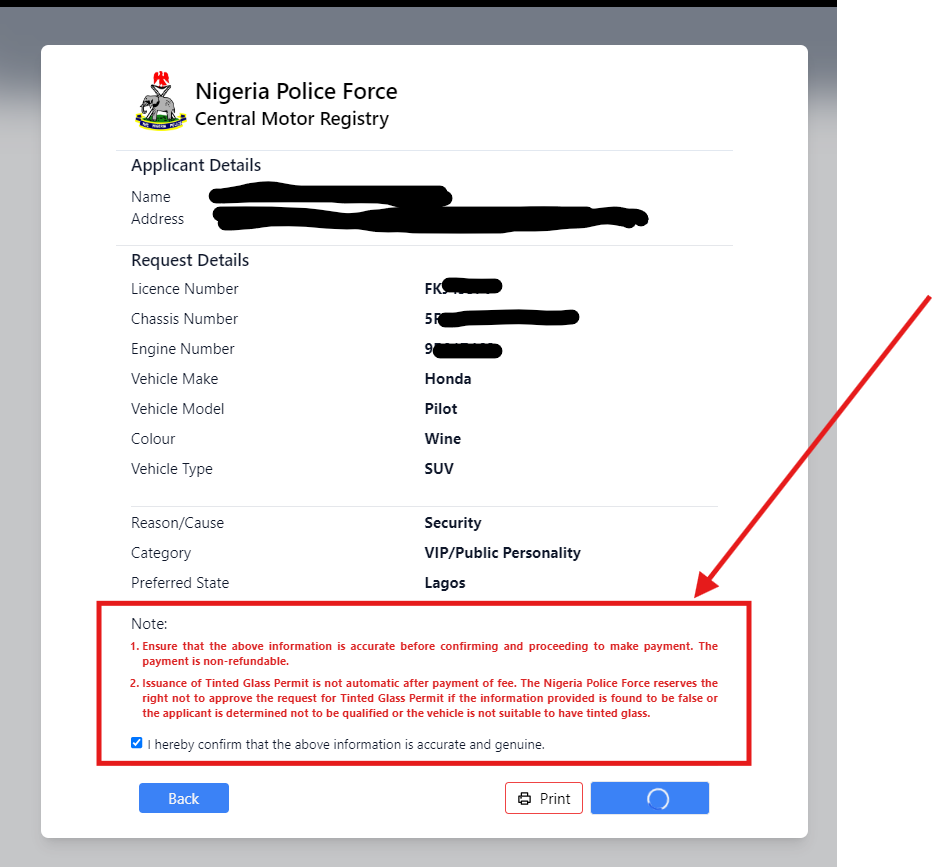933x867 pixels.
Task: Click the 'I hereby confirm' checkbox label text
Action: [346, 744]
